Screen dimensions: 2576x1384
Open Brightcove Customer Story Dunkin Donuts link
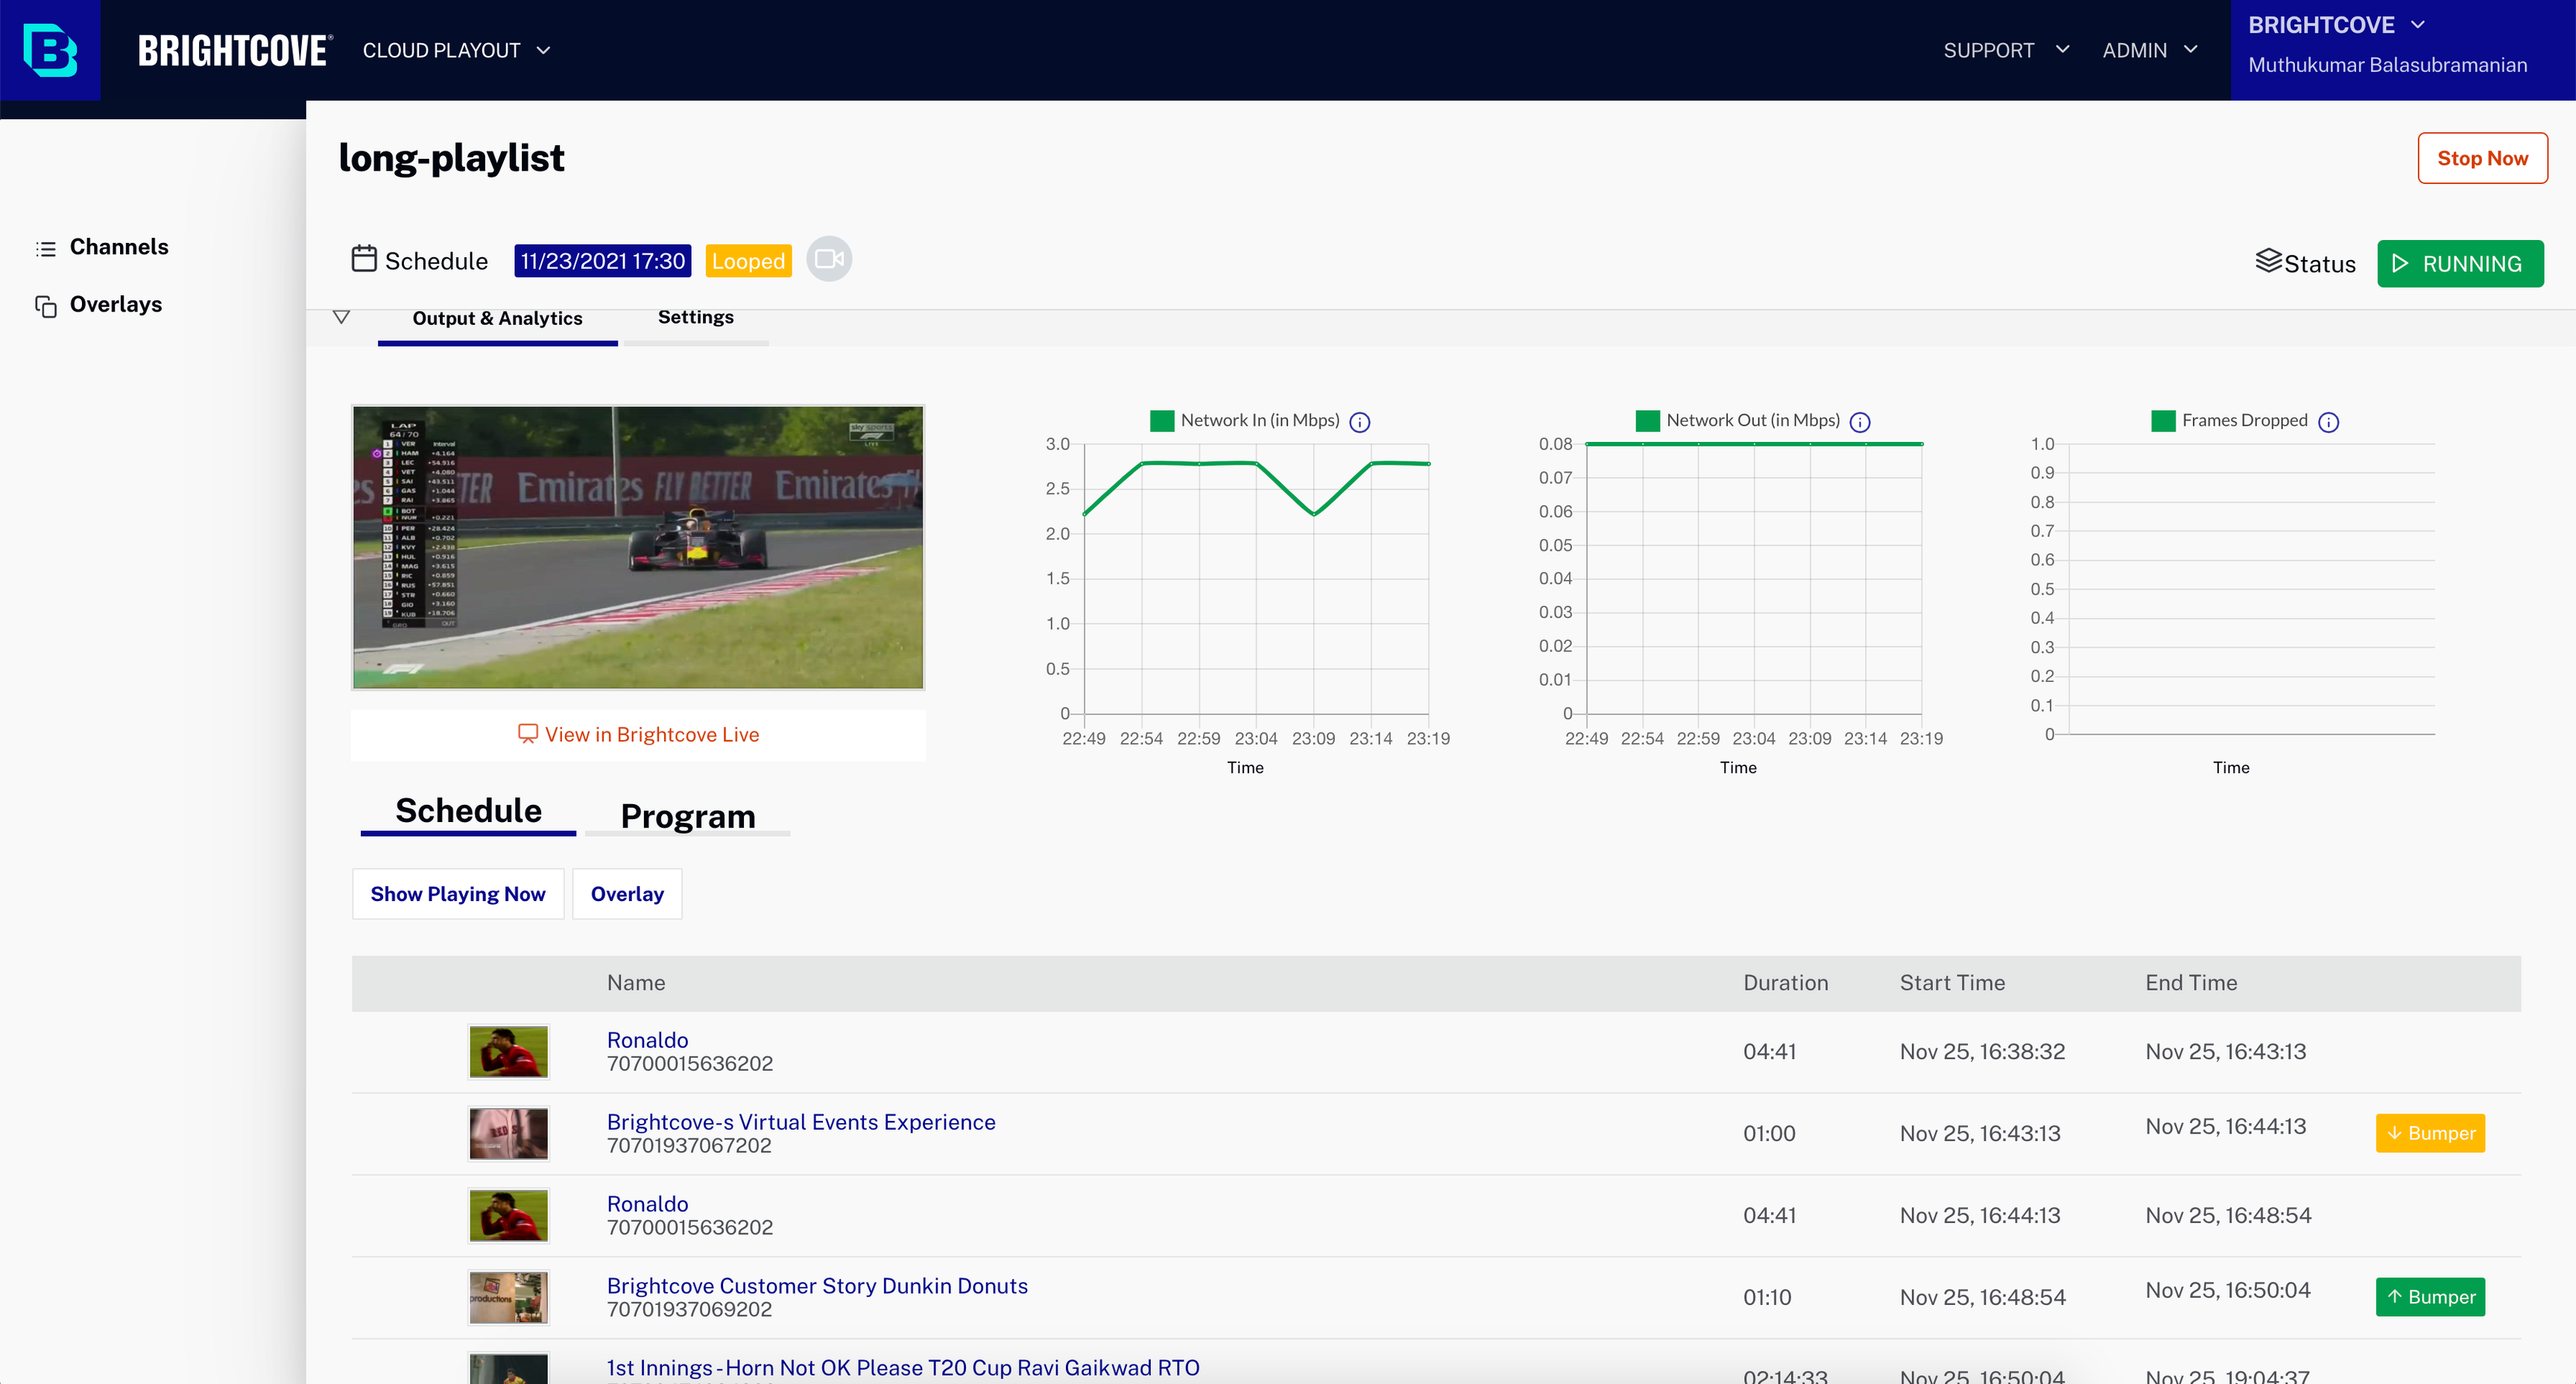pos(817,1286)
